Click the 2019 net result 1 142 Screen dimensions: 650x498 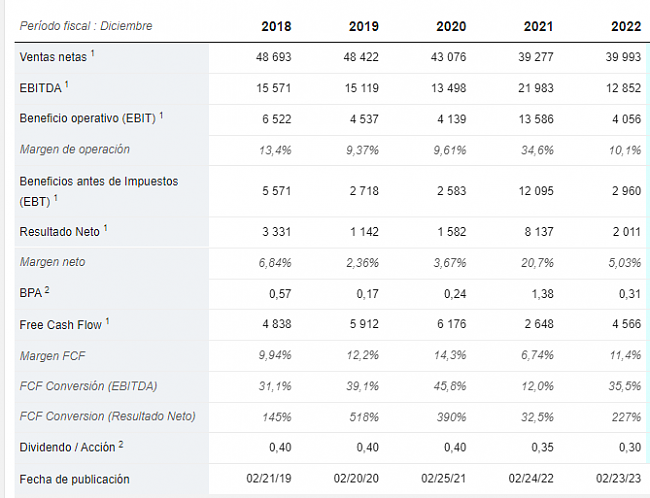364,231
